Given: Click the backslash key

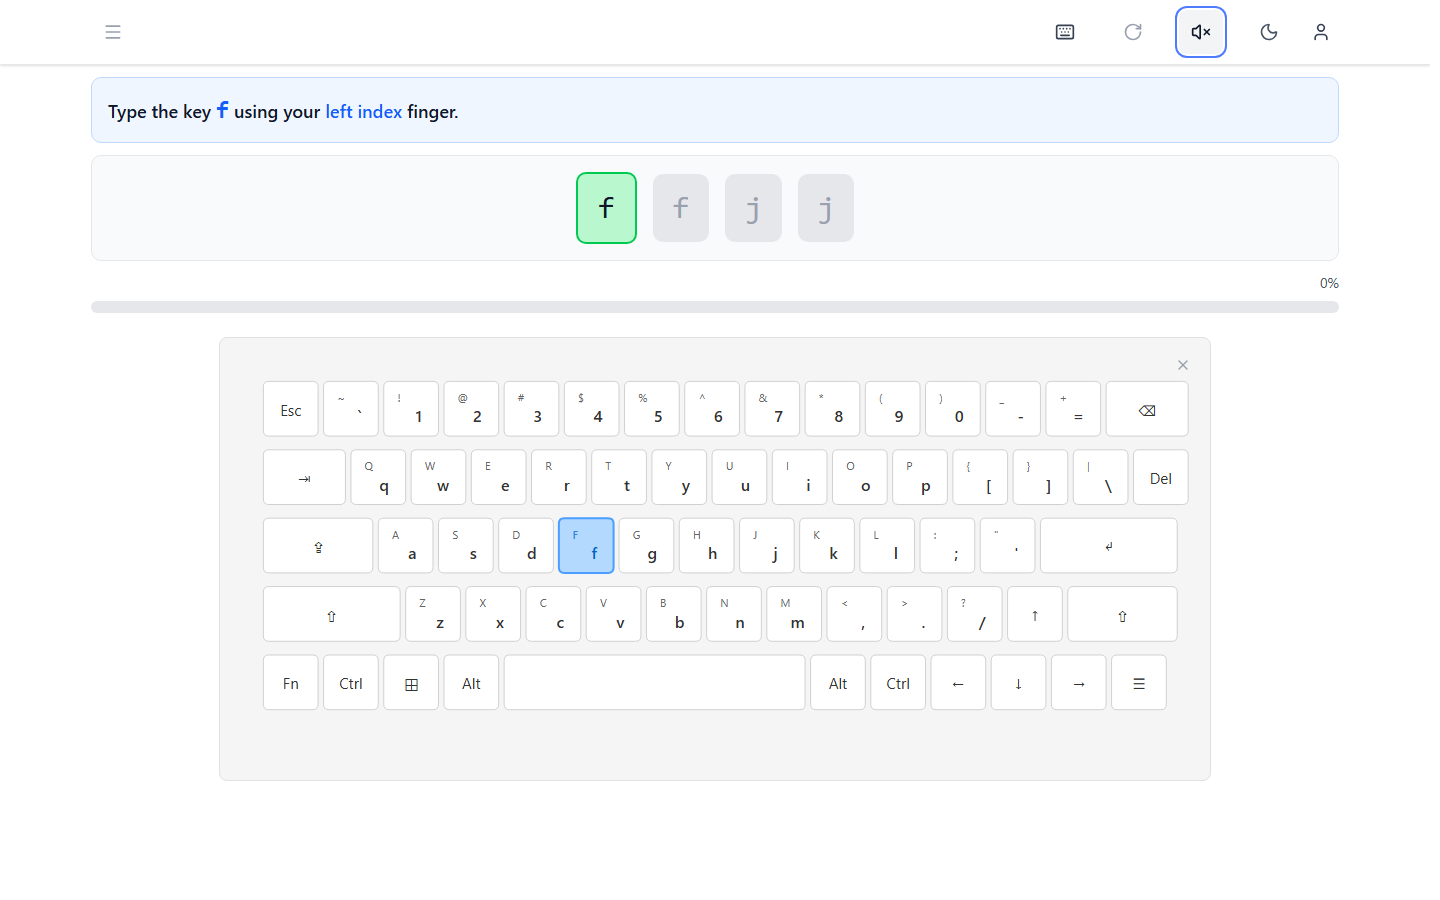Looking at the screenshot, I should (x=1101, y=478).
